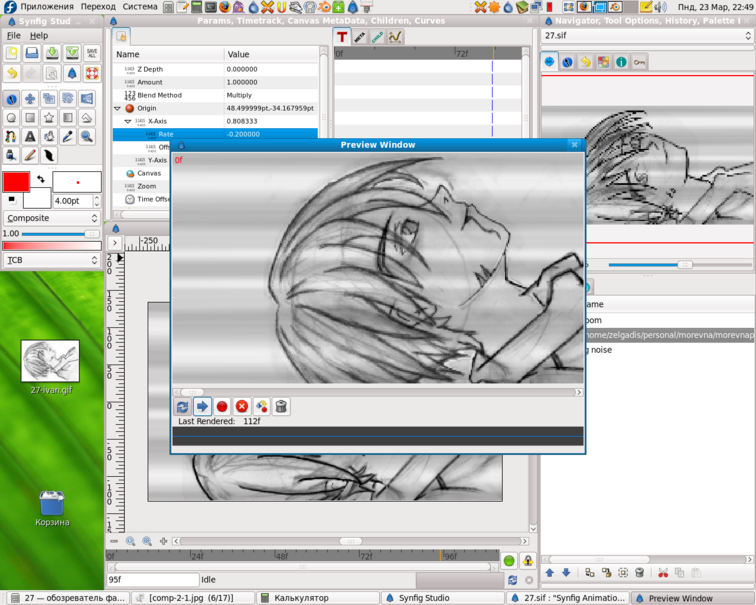The image size is (756, 605).
Task: Swap the fill and outline colors
Action: tap(41, 179)
